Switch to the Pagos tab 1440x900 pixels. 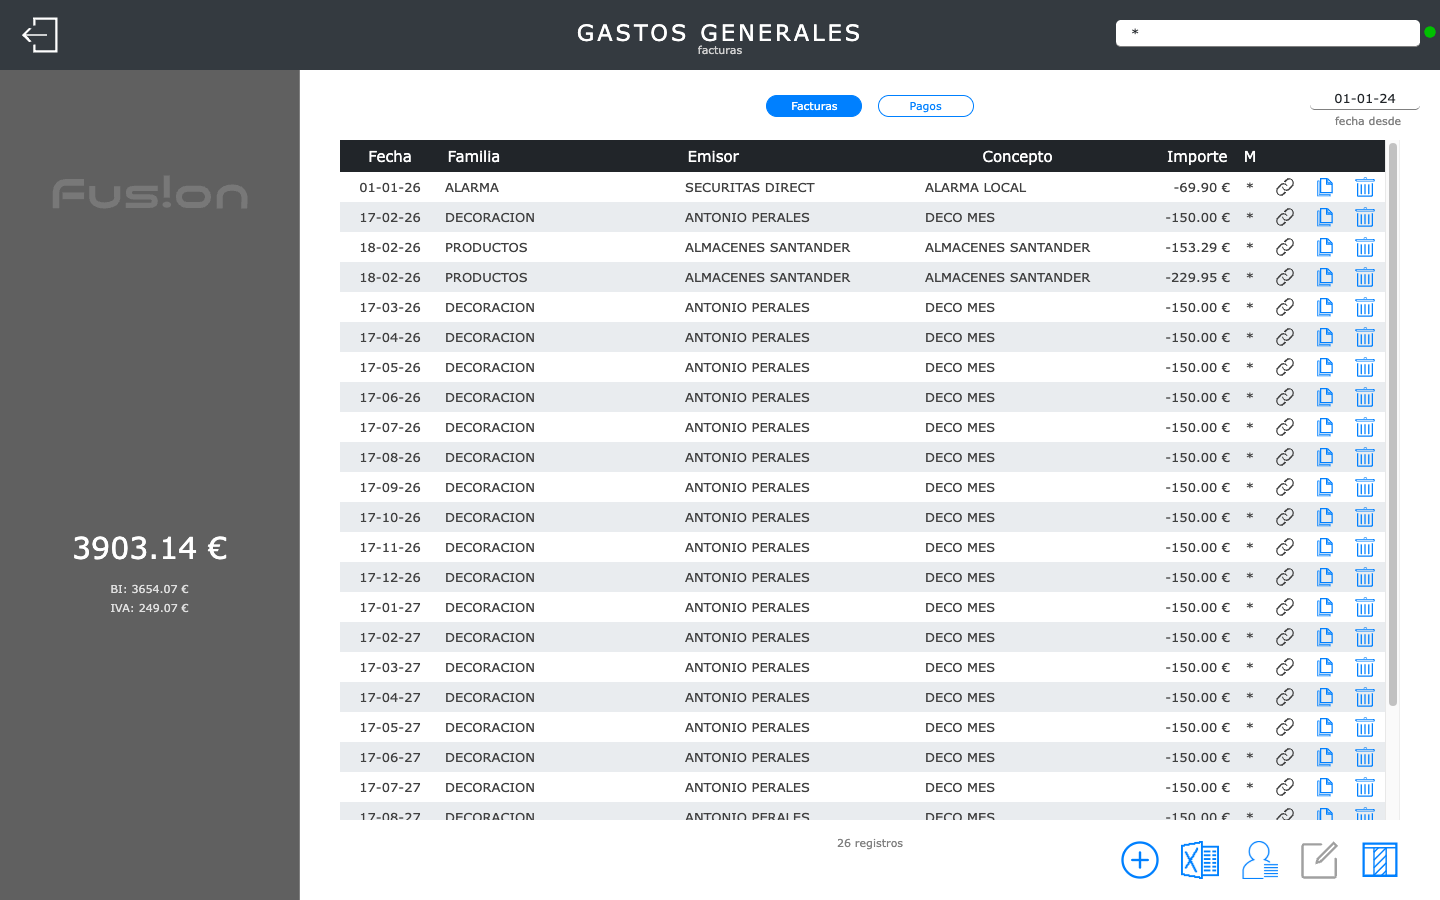[x=926, y=106]
